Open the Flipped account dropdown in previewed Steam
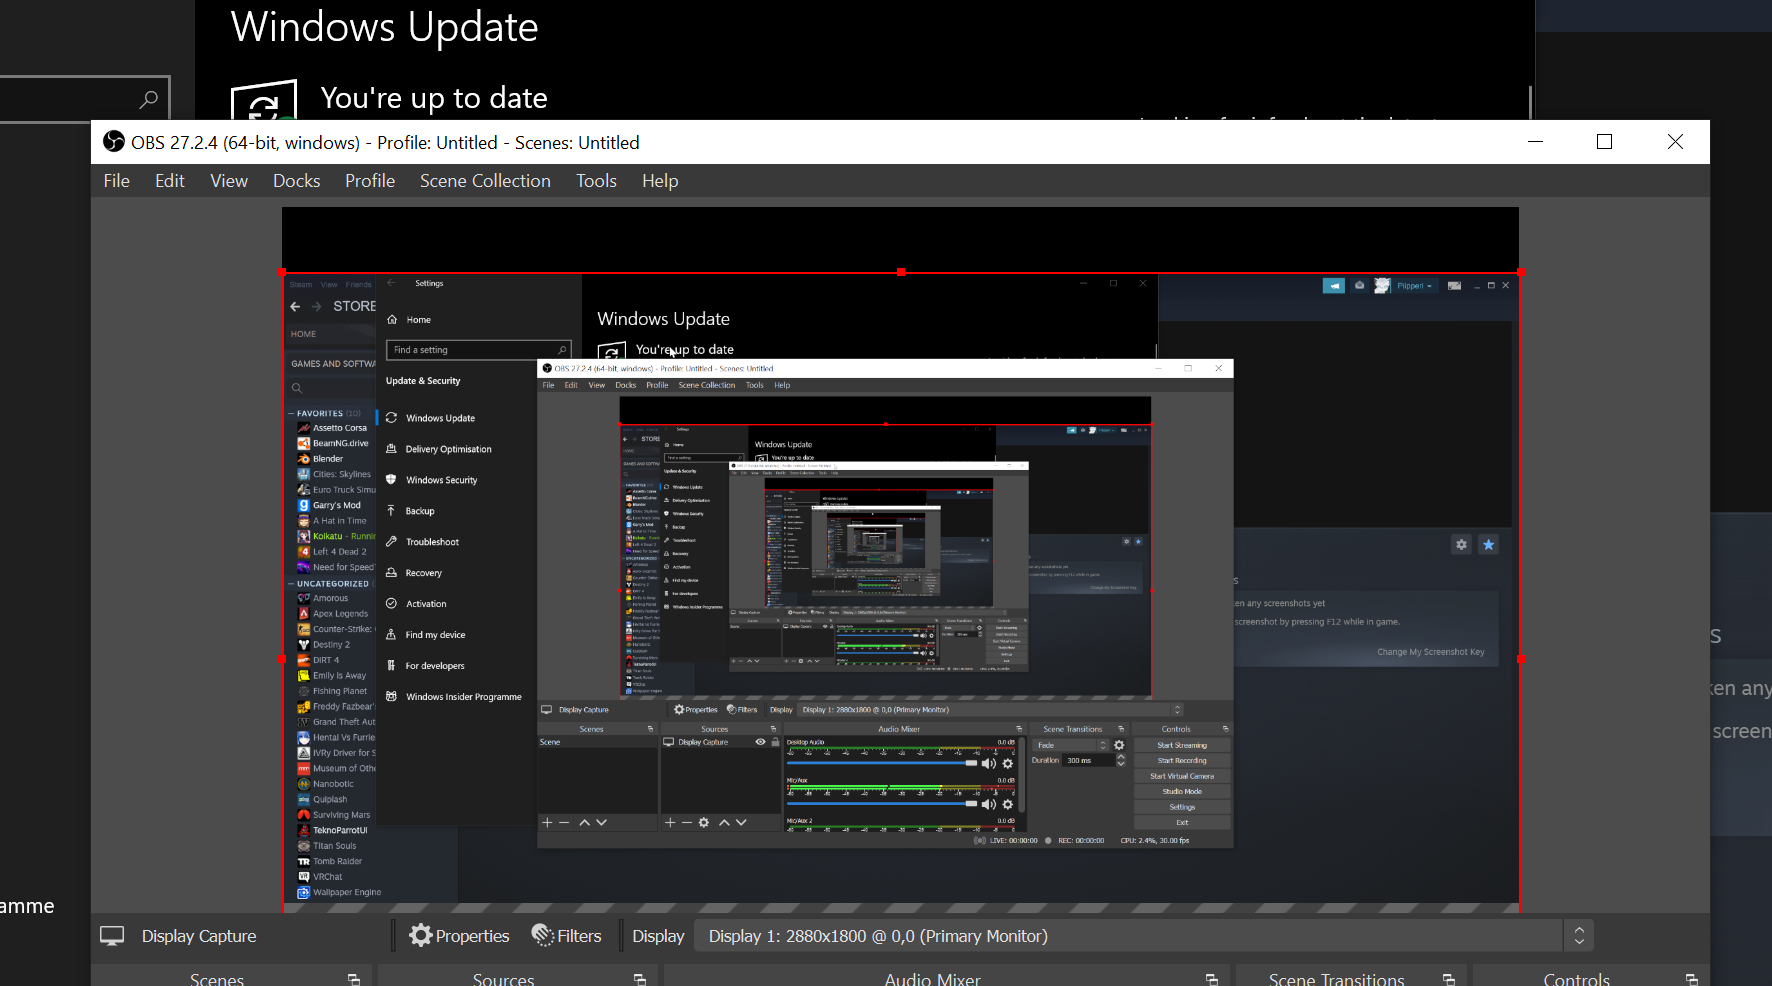 [1414, 286]
